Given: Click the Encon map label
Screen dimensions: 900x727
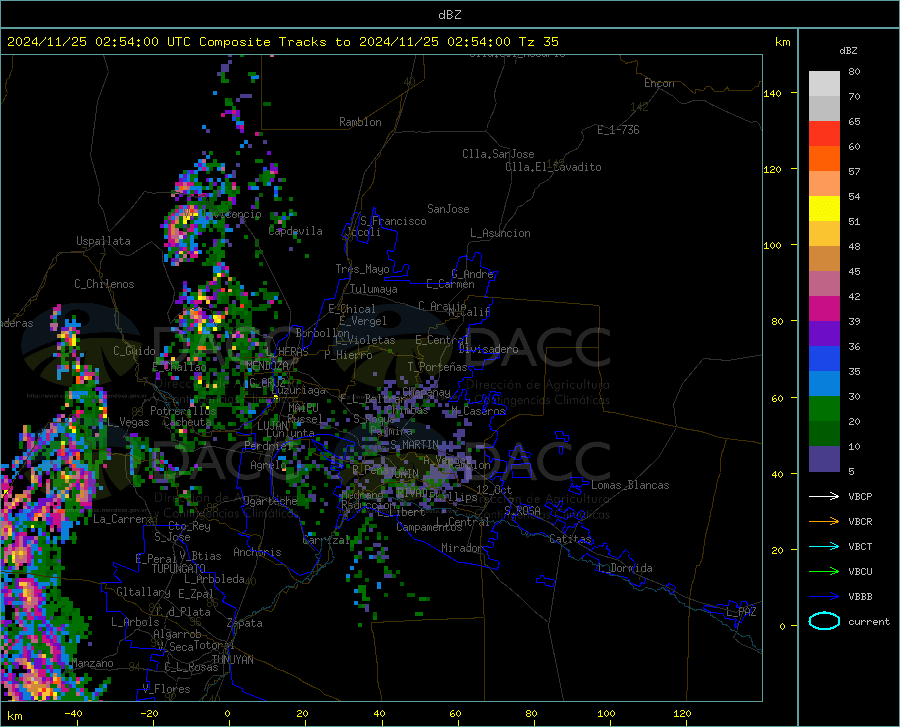Looking at the screenshot, I should pyautogui.click(x=659, y=83).
